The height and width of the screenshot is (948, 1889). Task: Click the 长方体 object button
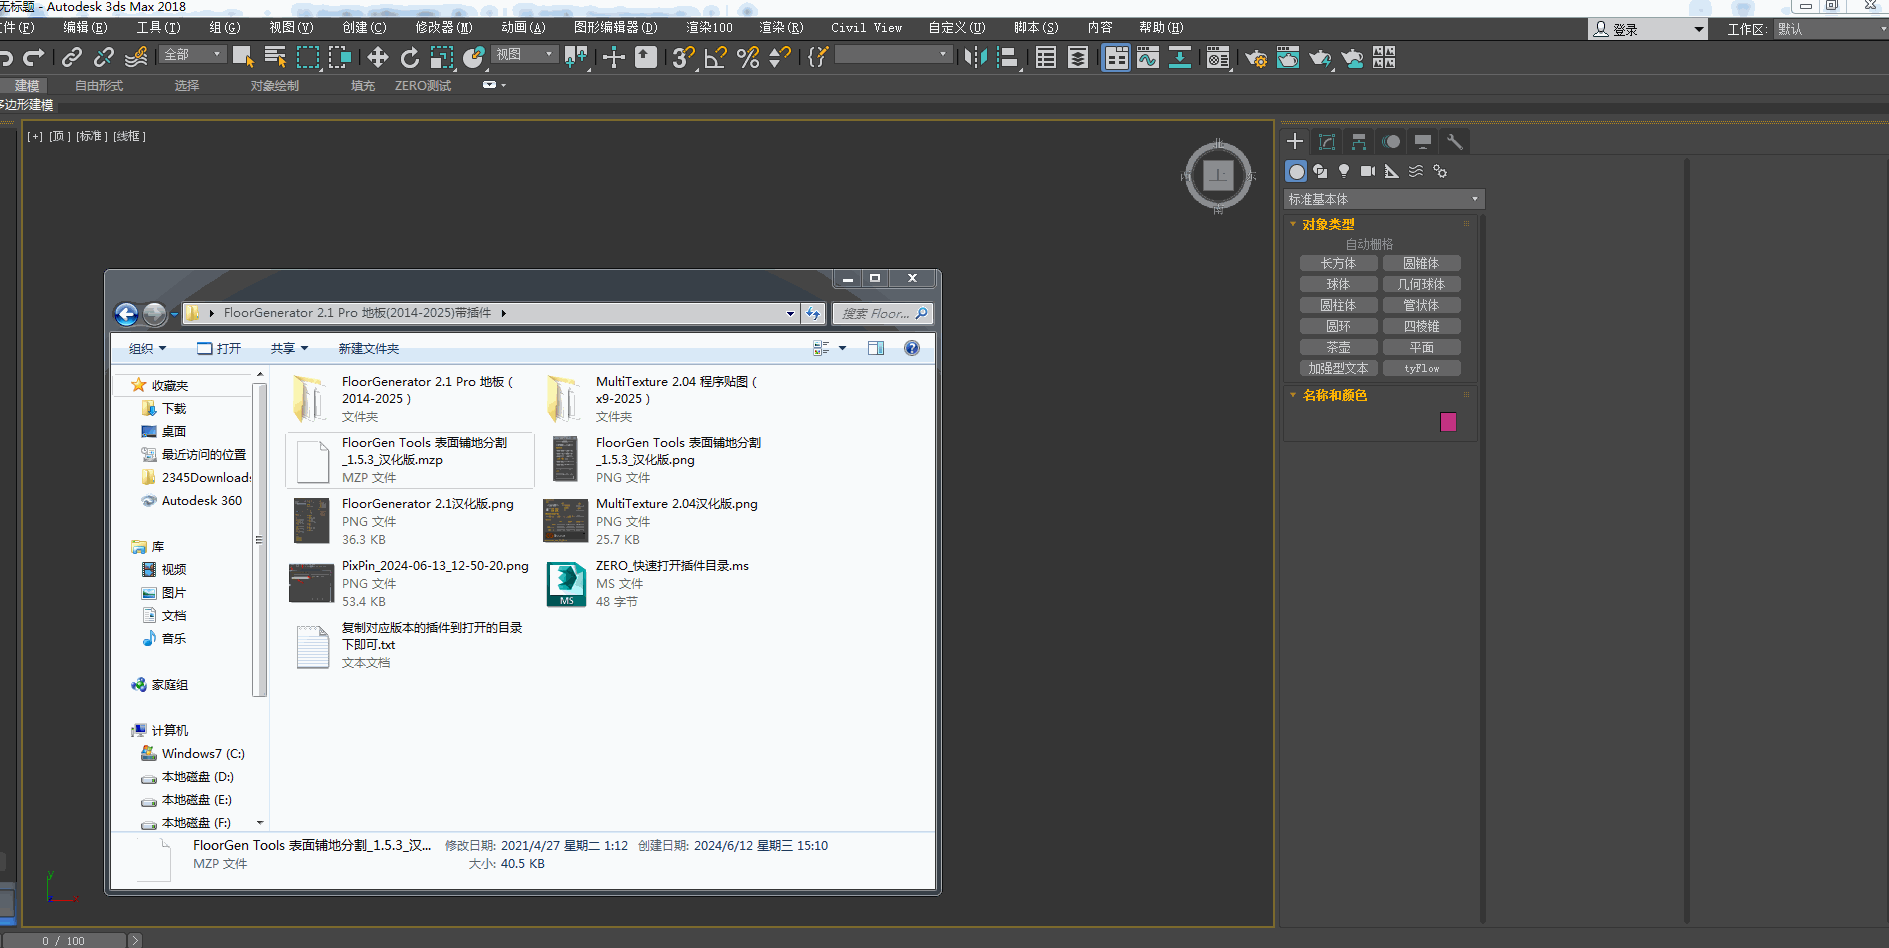pyautogui.click(x=1338, y=263)
